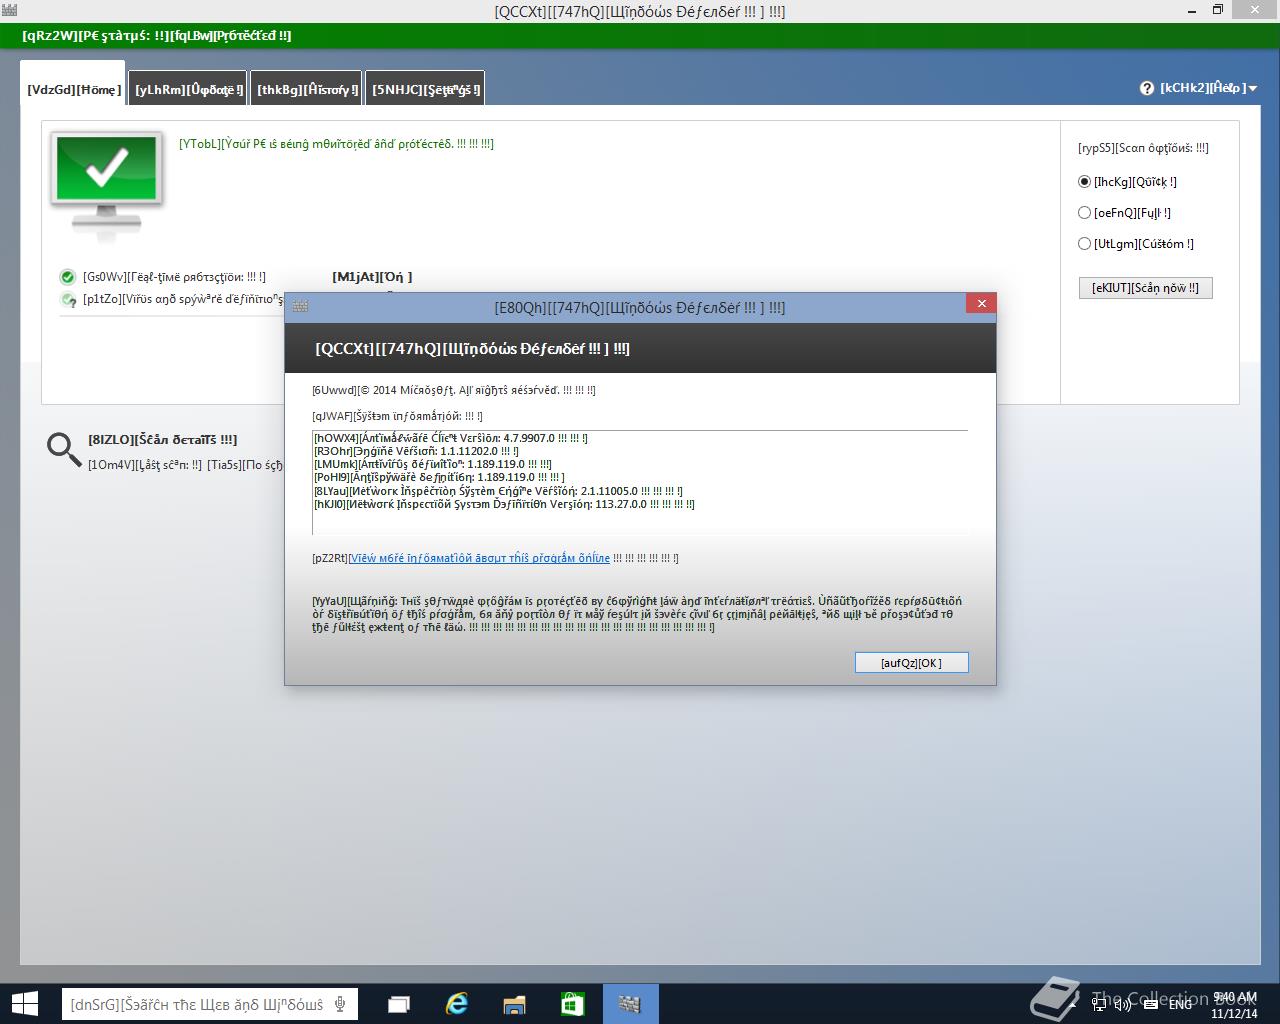Expand the Help dropdown arrow
Screen dimensions: 1280x1024
click(1253, 89)
